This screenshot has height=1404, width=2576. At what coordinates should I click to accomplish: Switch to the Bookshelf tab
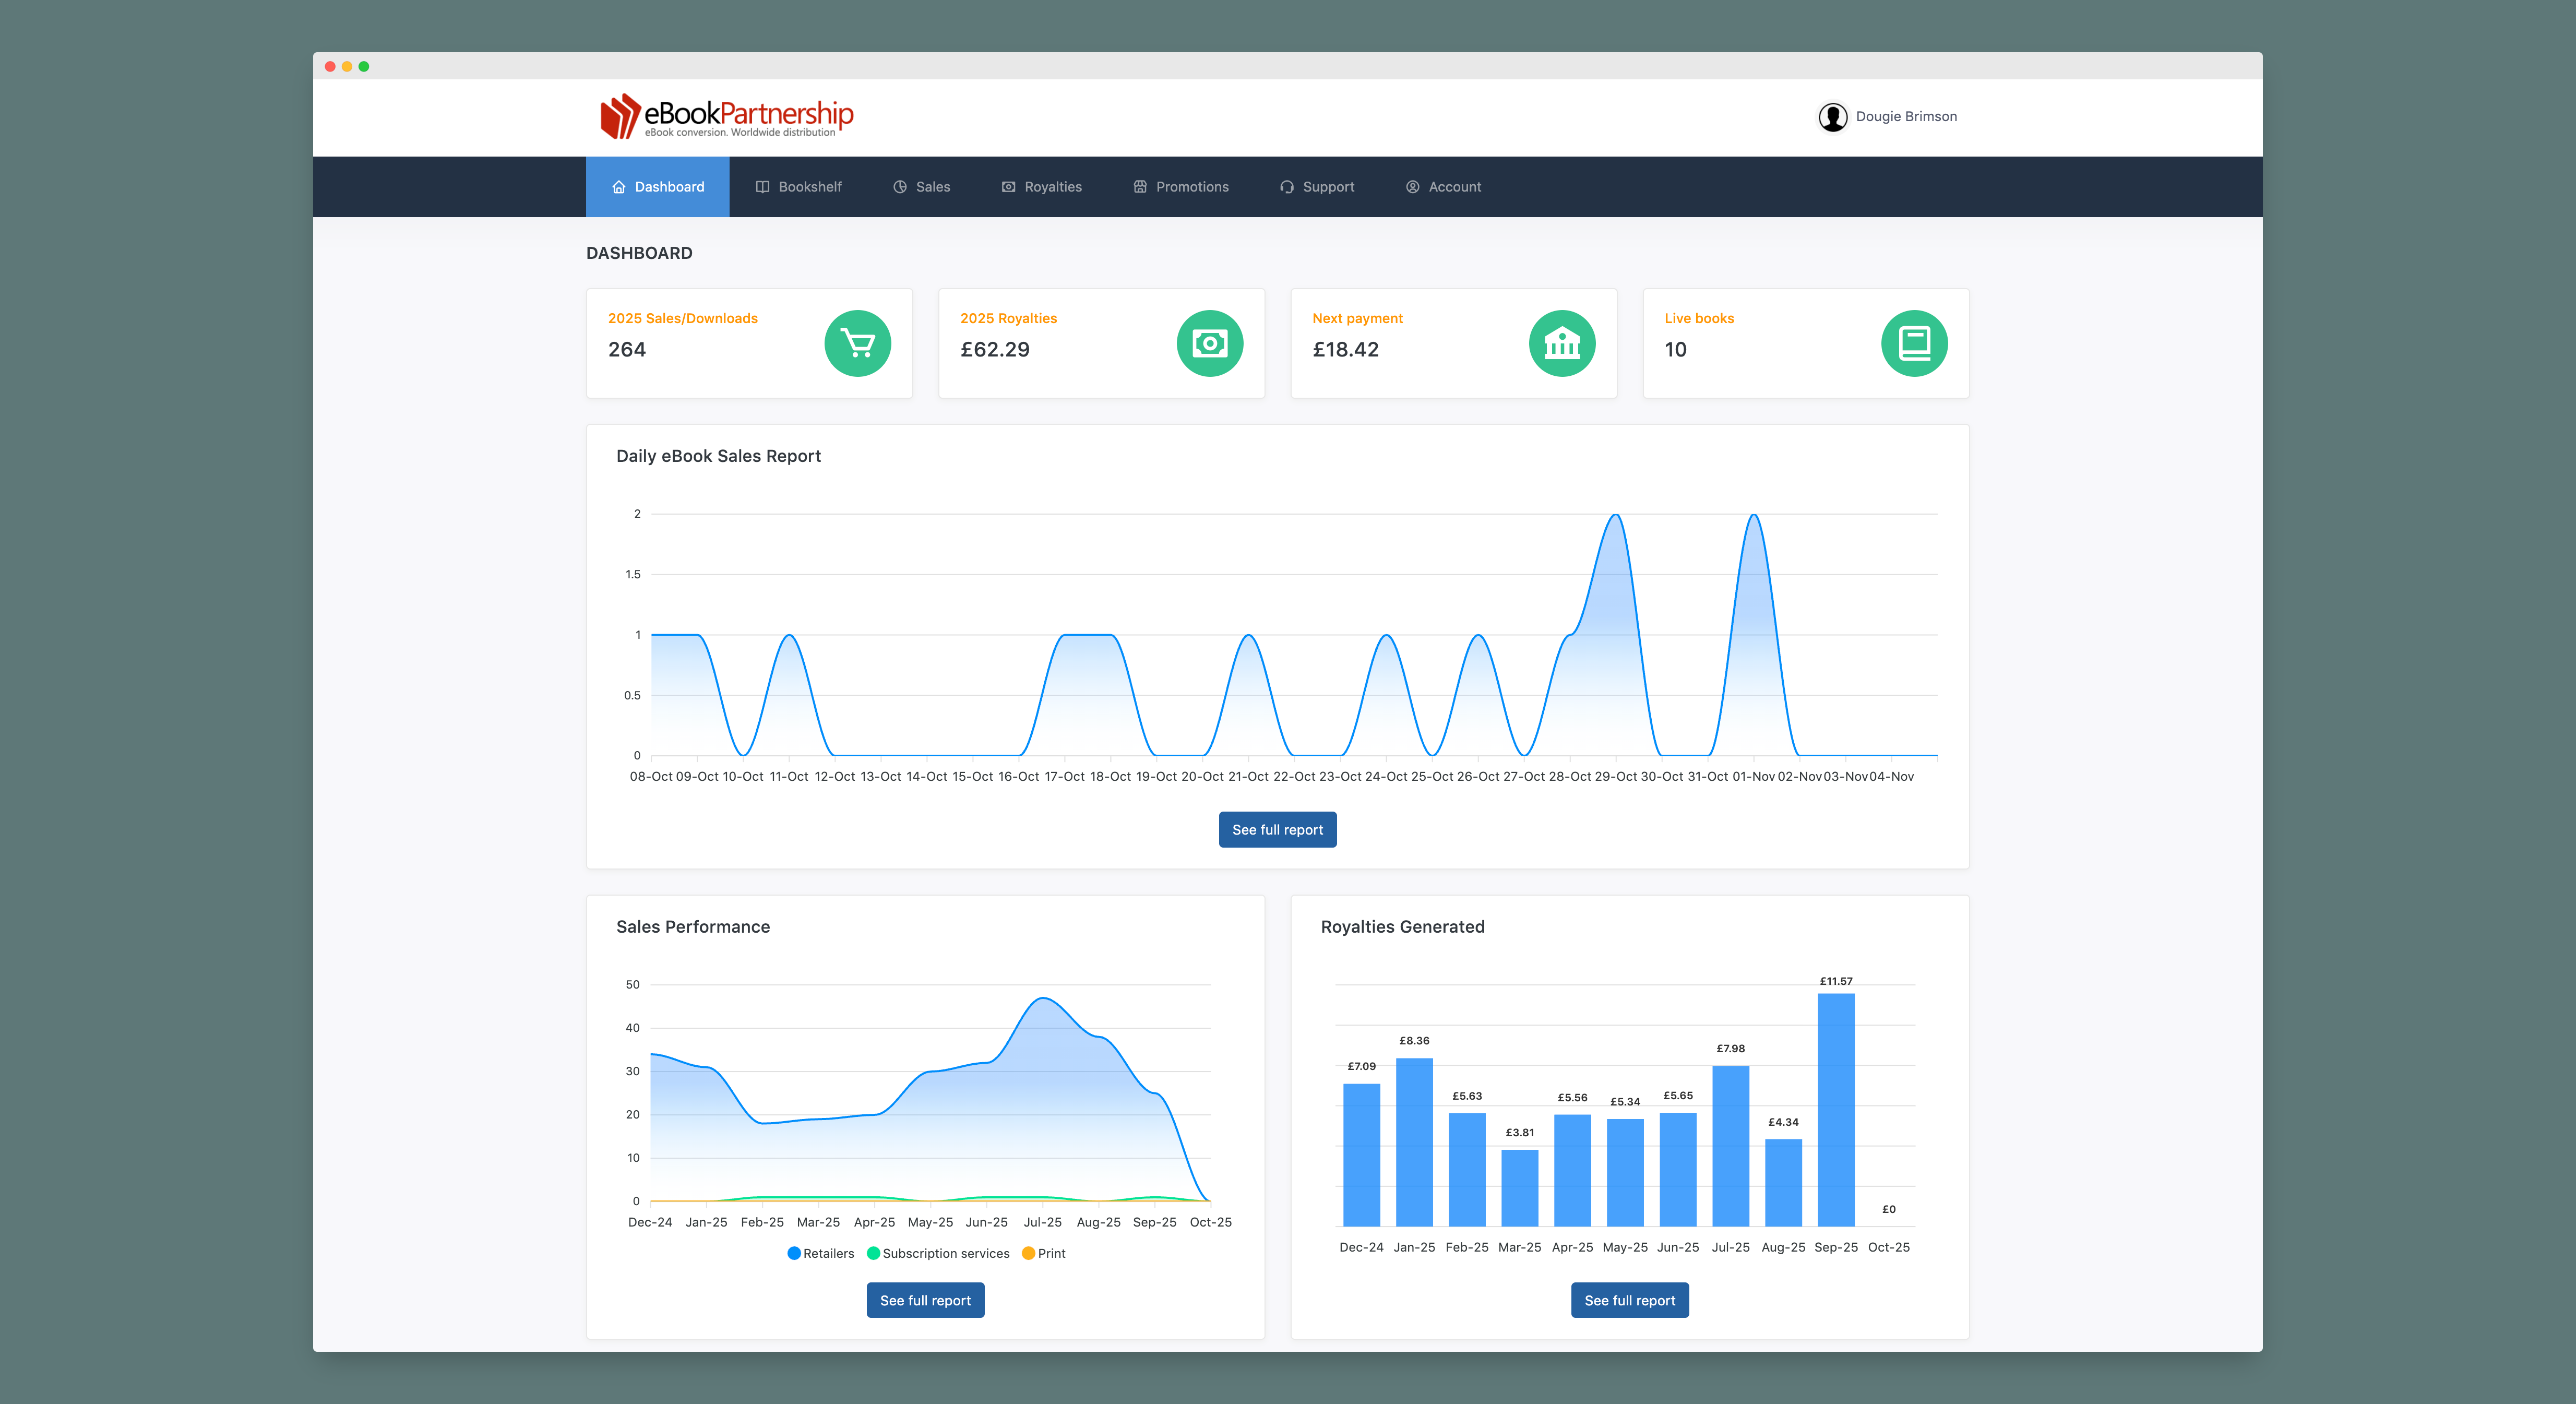810,186
